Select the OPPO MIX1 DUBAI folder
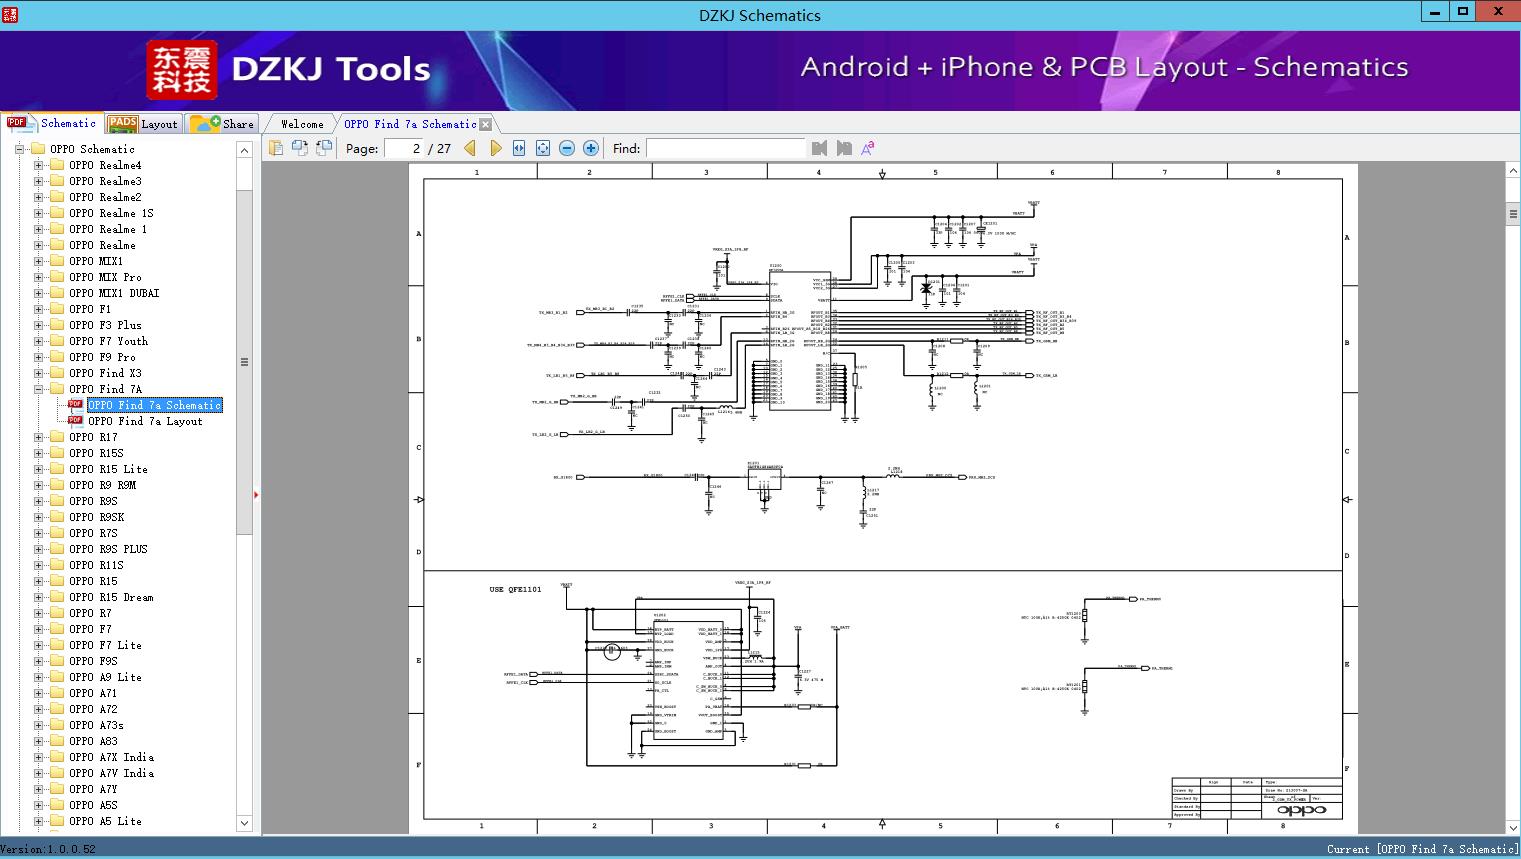Viewport: 1521px width, 859px height. click(114, 293)
